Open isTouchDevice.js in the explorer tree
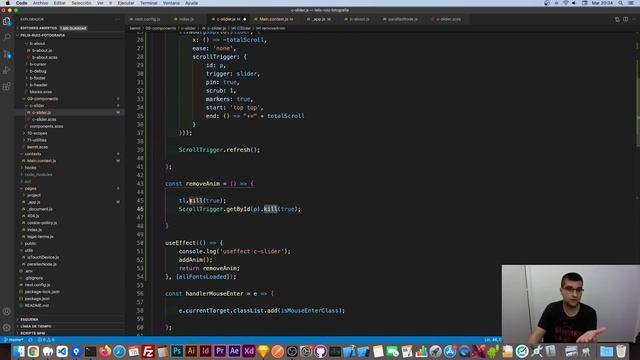This screenshot has width=640, height=360. [x=43, y=258]
